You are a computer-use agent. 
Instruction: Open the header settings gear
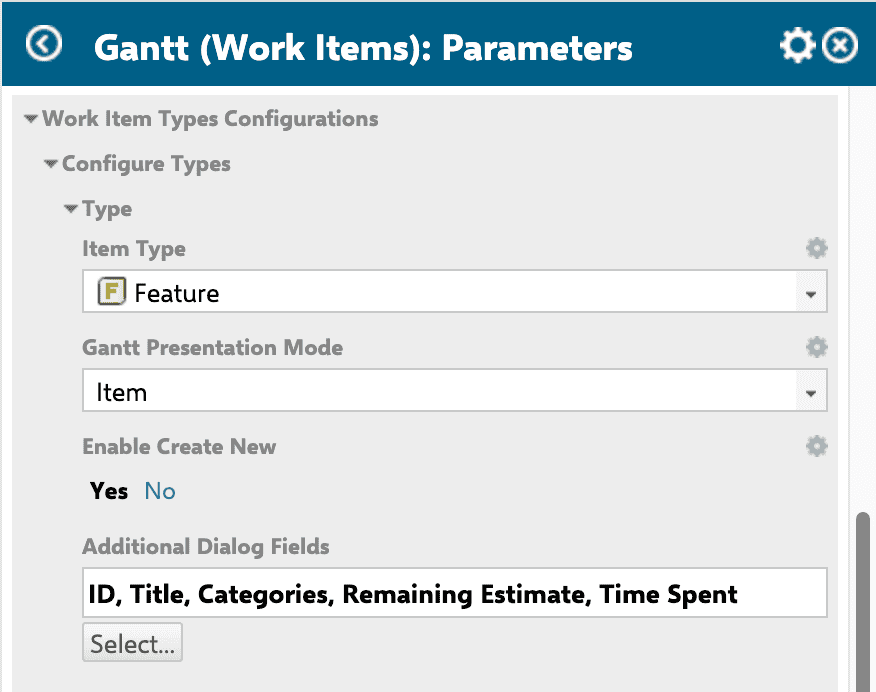797,45
